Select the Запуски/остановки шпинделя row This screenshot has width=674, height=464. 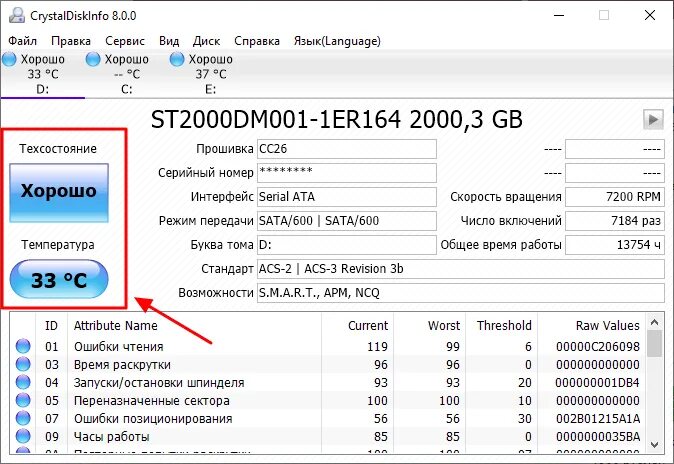[328, 383]
